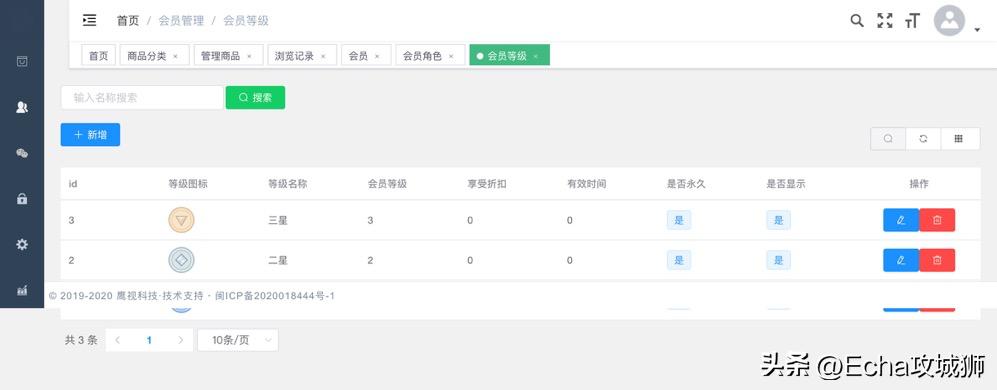Click the id column header
Viewport: 997px width, 390px height.
point(73,184)
